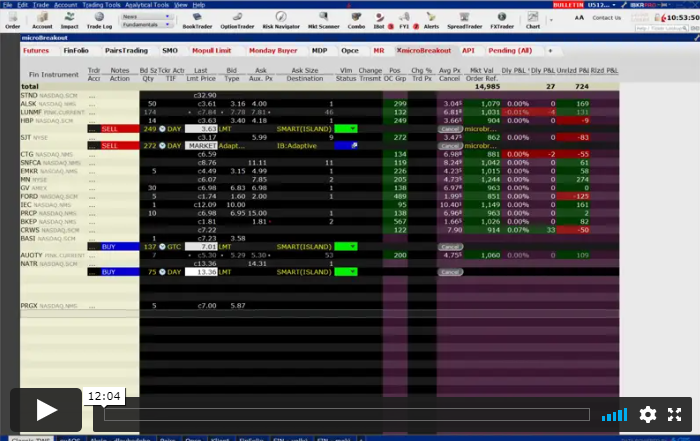Switch to the Pending (All) tab
This screenshot has width=700, height=441.
tap(510, 50)
